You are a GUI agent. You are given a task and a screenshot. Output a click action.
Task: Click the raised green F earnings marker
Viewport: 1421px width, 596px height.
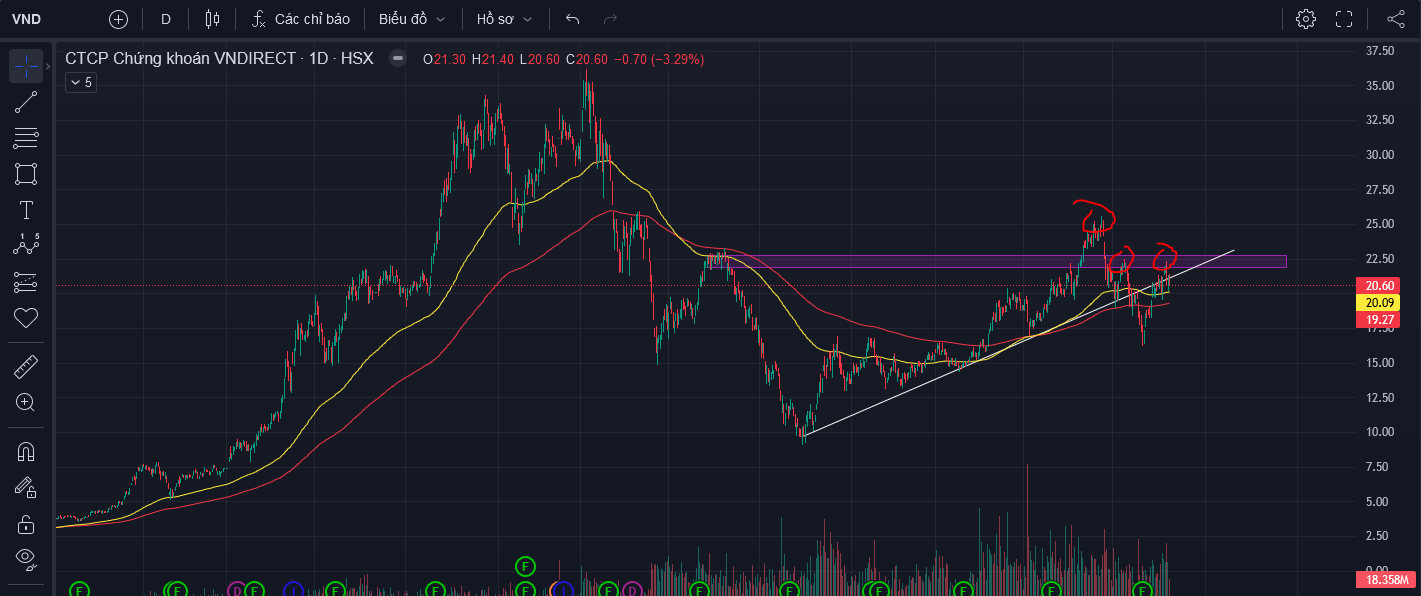pos(526,567)
